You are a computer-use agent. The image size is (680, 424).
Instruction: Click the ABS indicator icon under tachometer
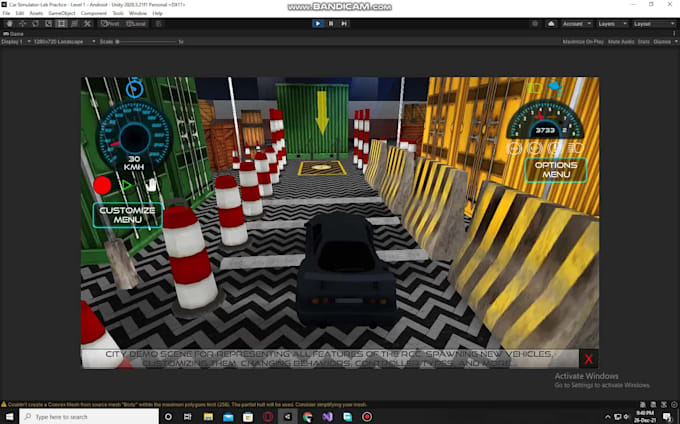click(514, 148)
